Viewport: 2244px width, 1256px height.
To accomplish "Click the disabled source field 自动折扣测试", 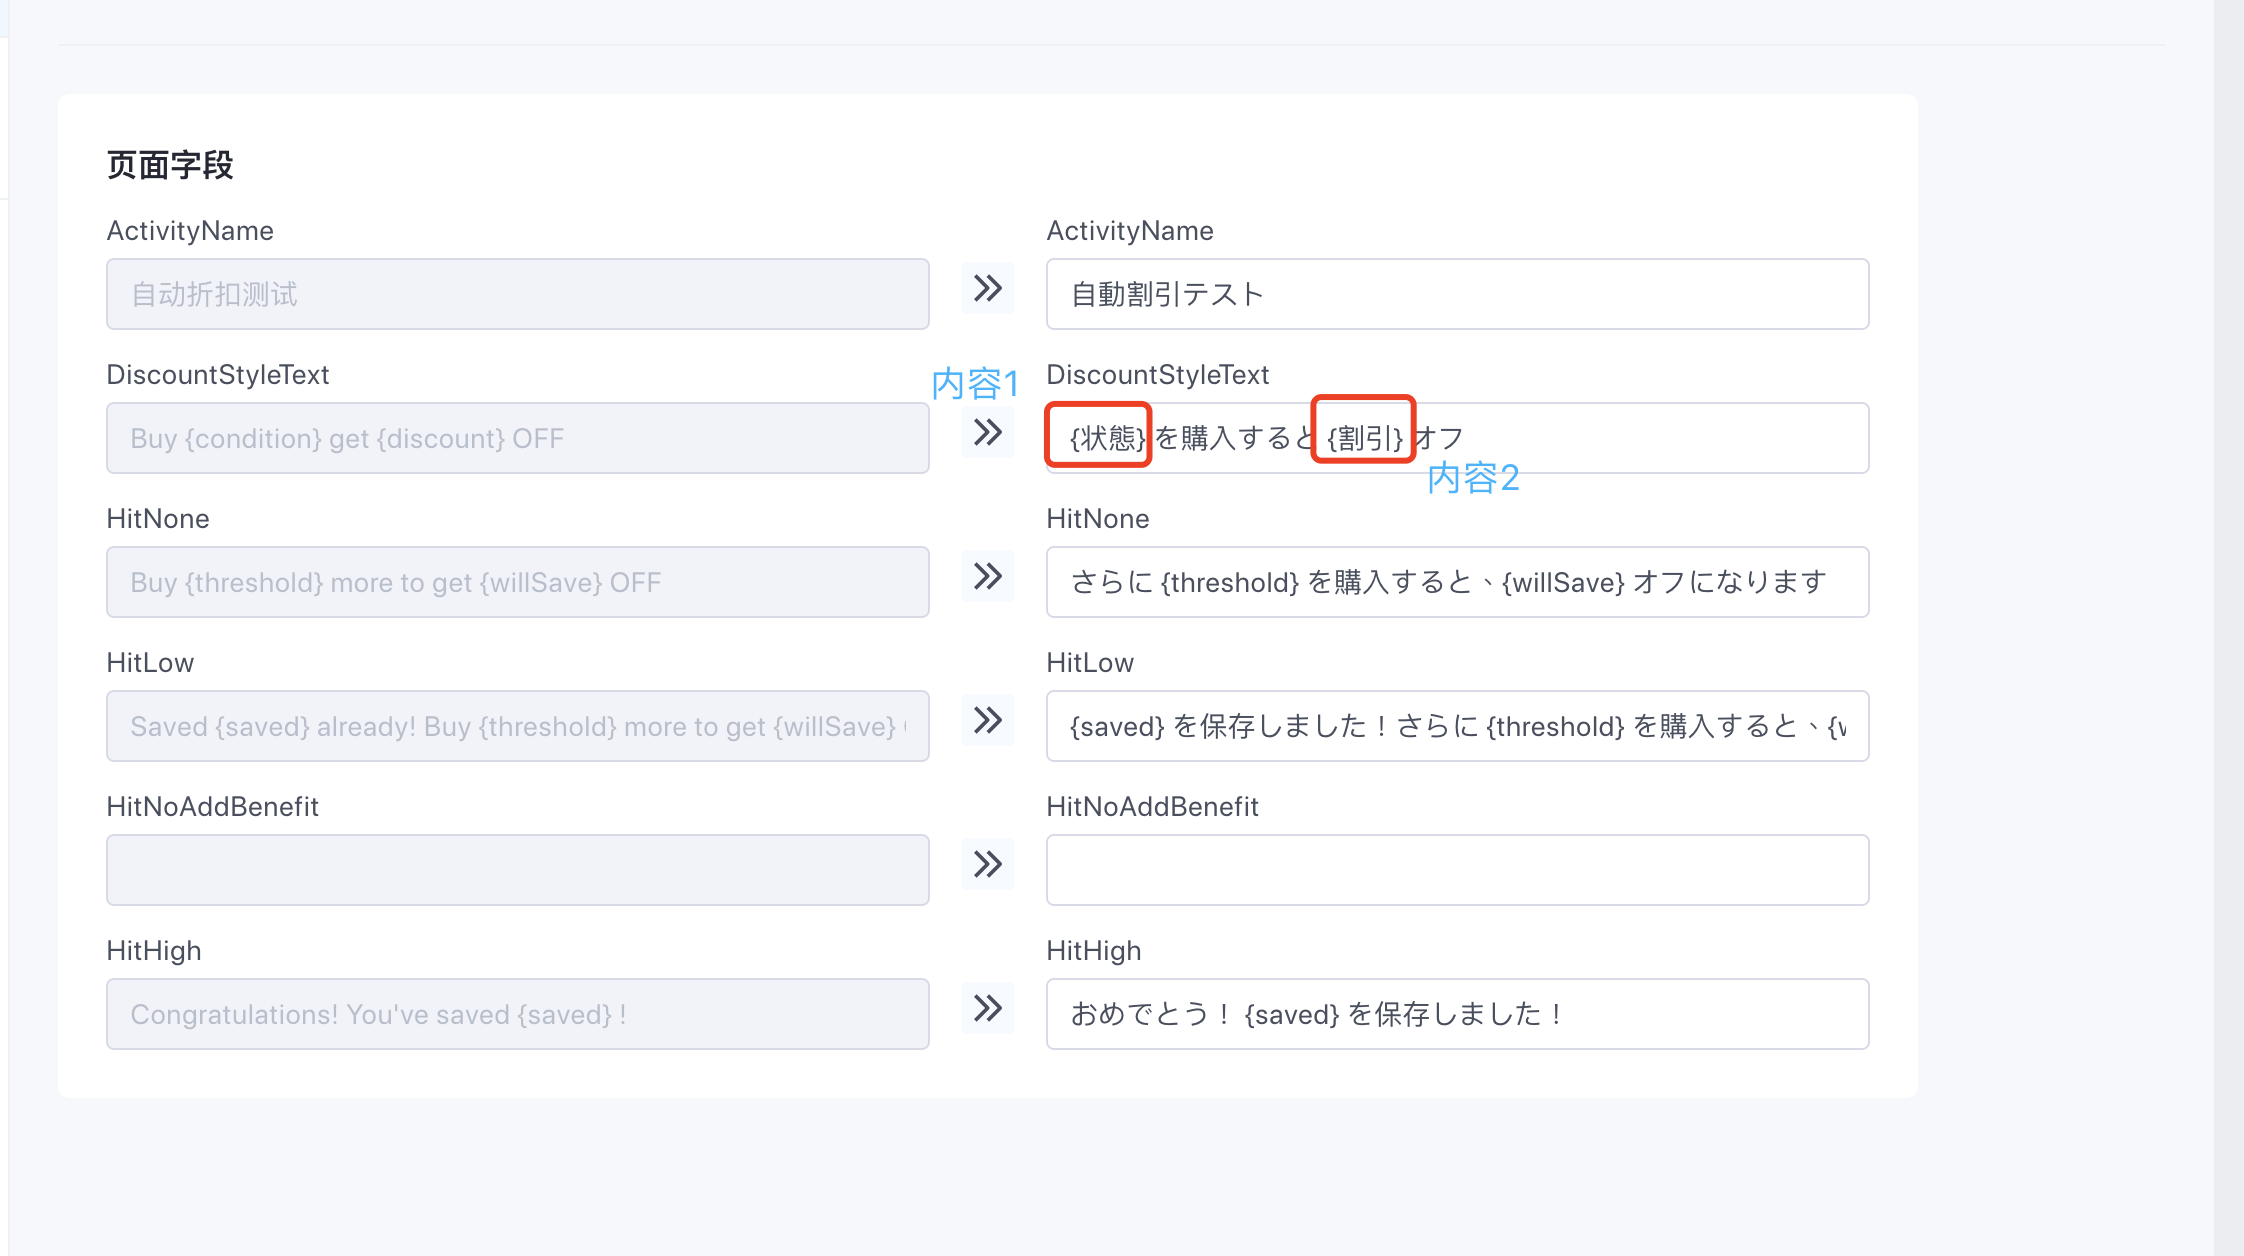I will [x=518, y=294].
